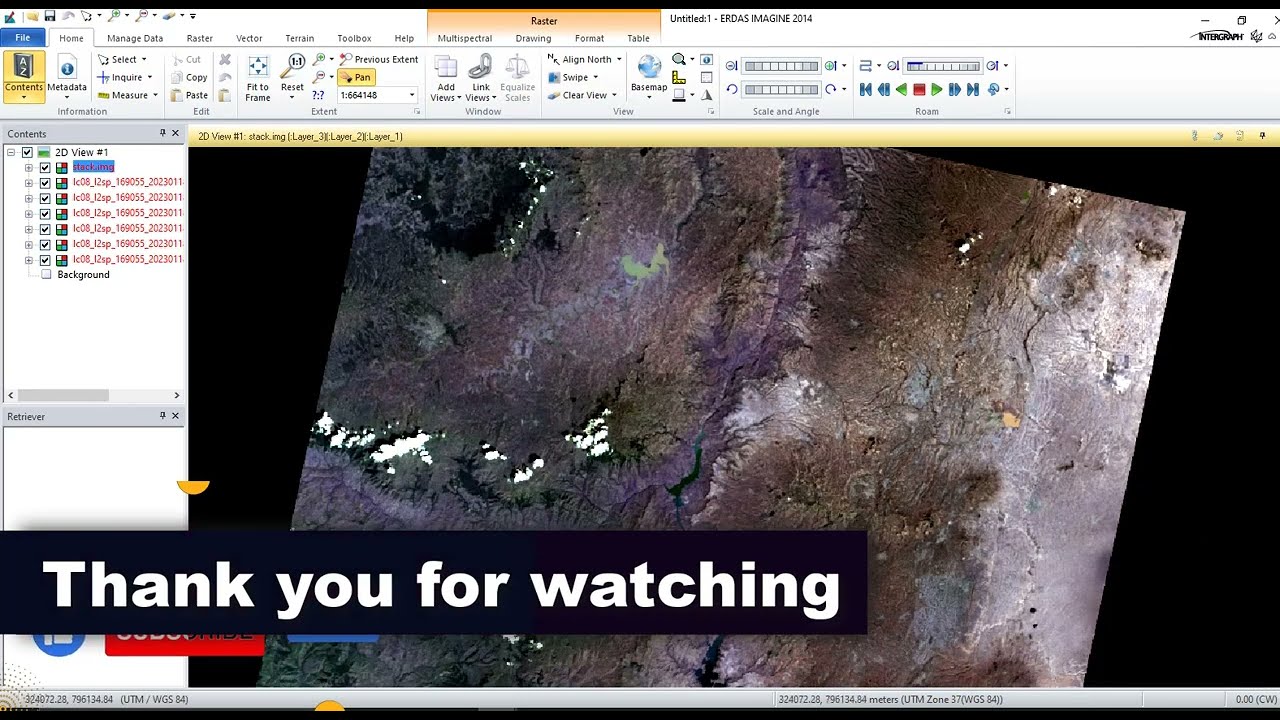Open the Swipe dropdown arrow
The image size is (1280, 720).
tap(596, 77)
